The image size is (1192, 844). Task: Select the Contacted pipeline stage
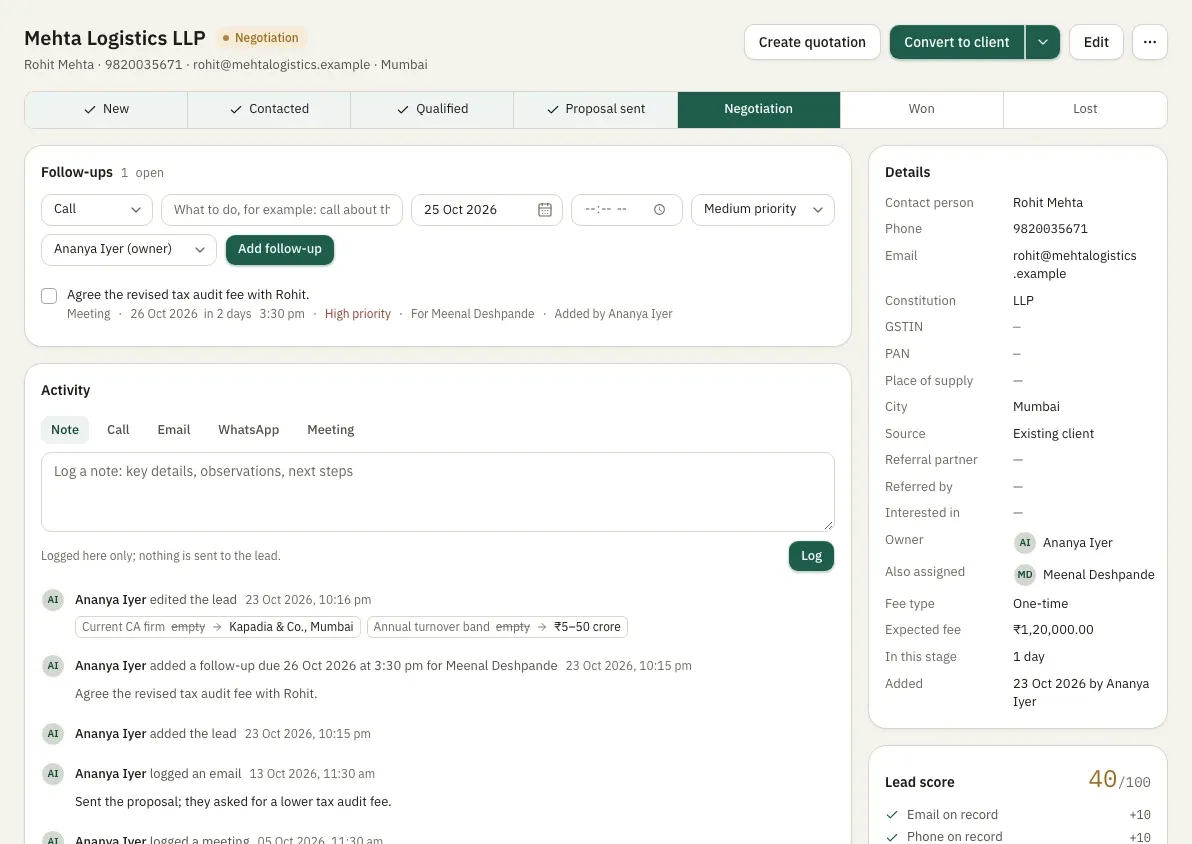(269, 109)
